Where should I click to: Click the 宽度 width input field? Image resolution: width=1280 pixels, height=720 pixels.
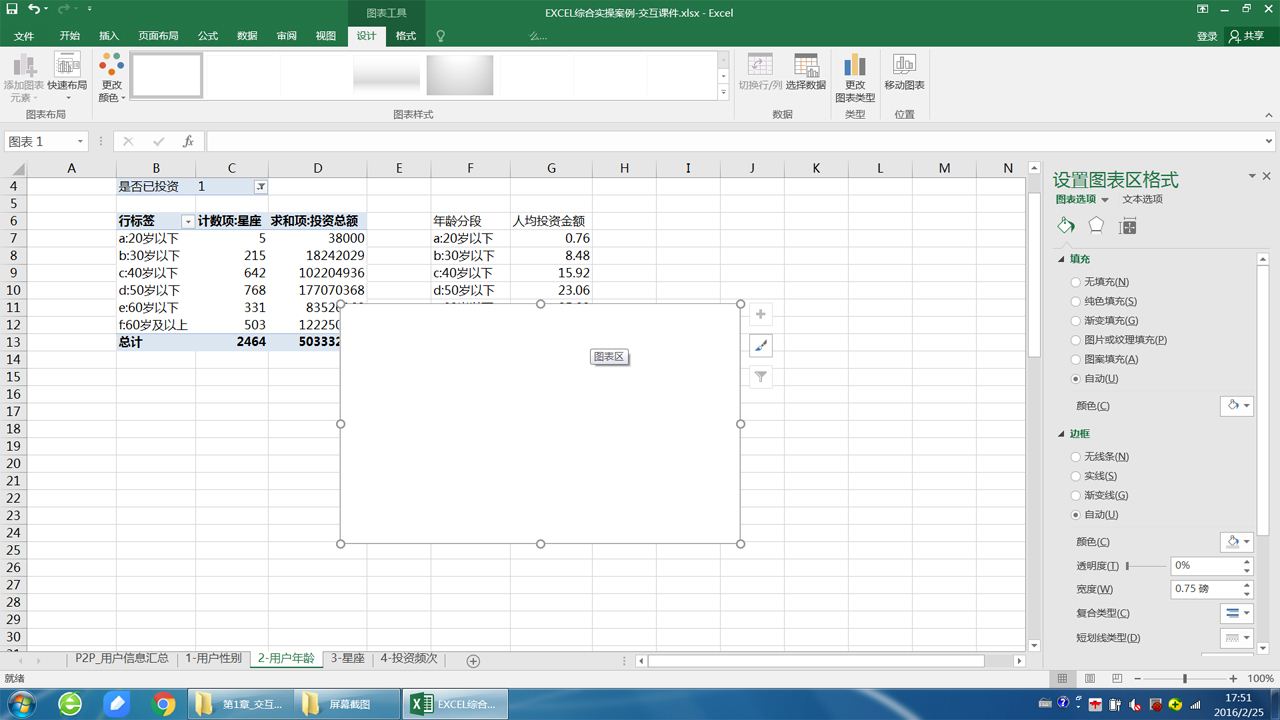coord(1206,589)
